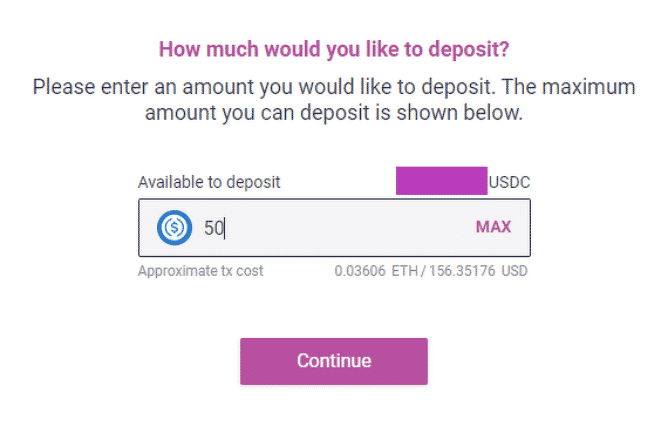
Task: Select the 'Available to deposit' label
Action: tap(209, 182)
